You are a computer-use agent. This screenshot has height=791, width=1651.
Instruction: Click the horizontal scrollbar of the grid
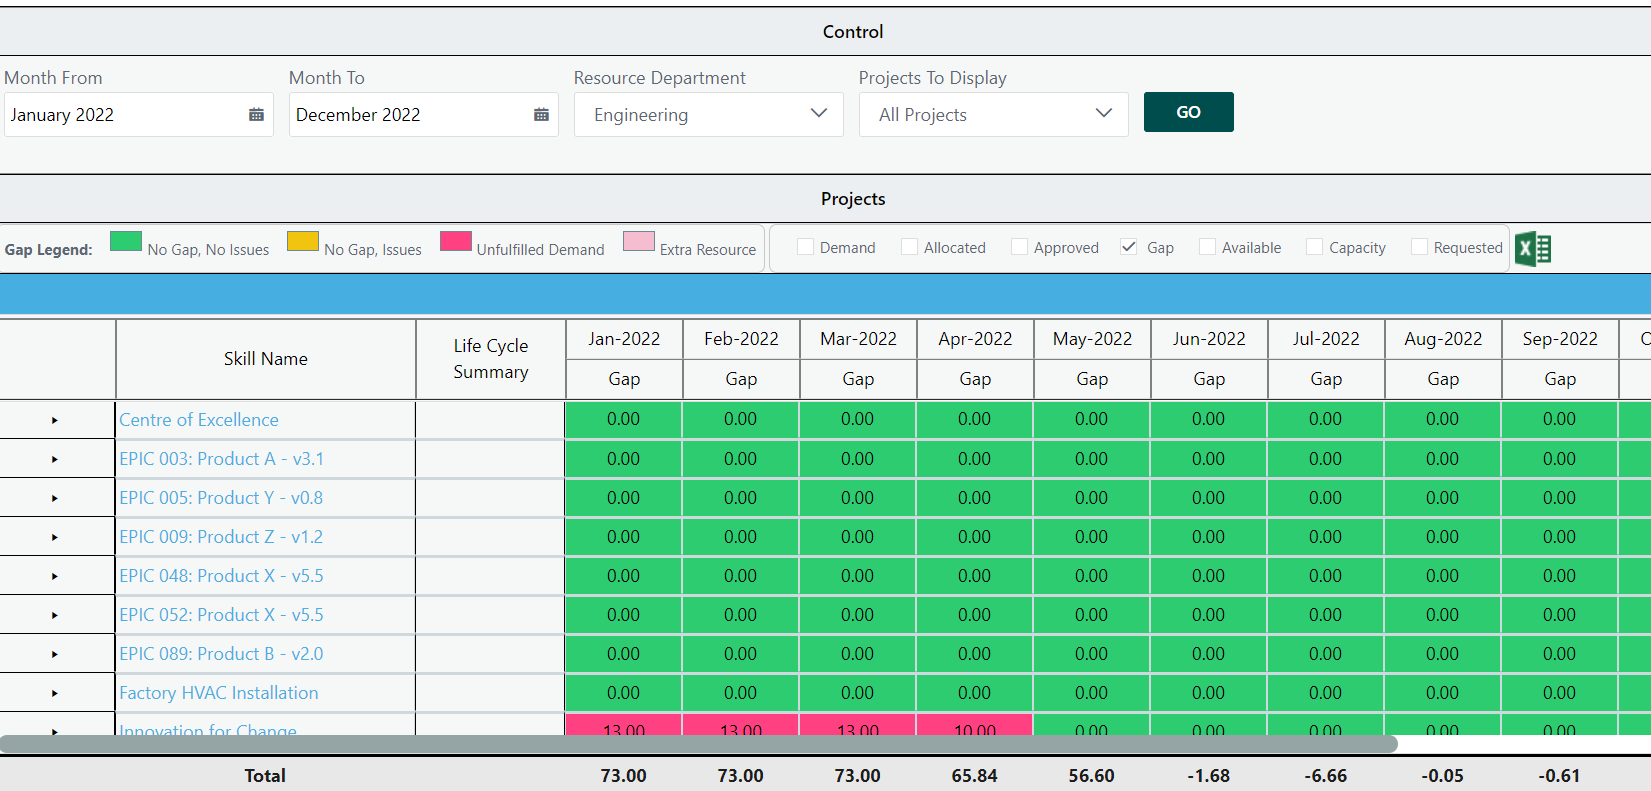coord(699,744)
